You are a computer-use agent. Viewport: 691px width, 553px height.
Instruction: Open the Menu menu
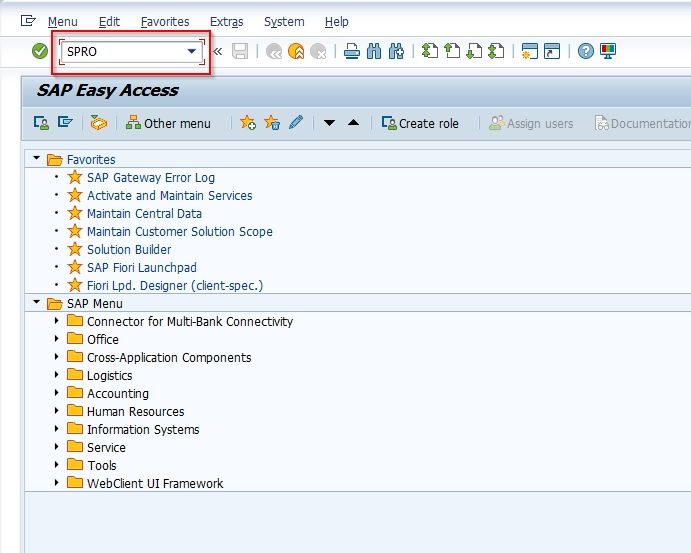click(x=63, y=22)
